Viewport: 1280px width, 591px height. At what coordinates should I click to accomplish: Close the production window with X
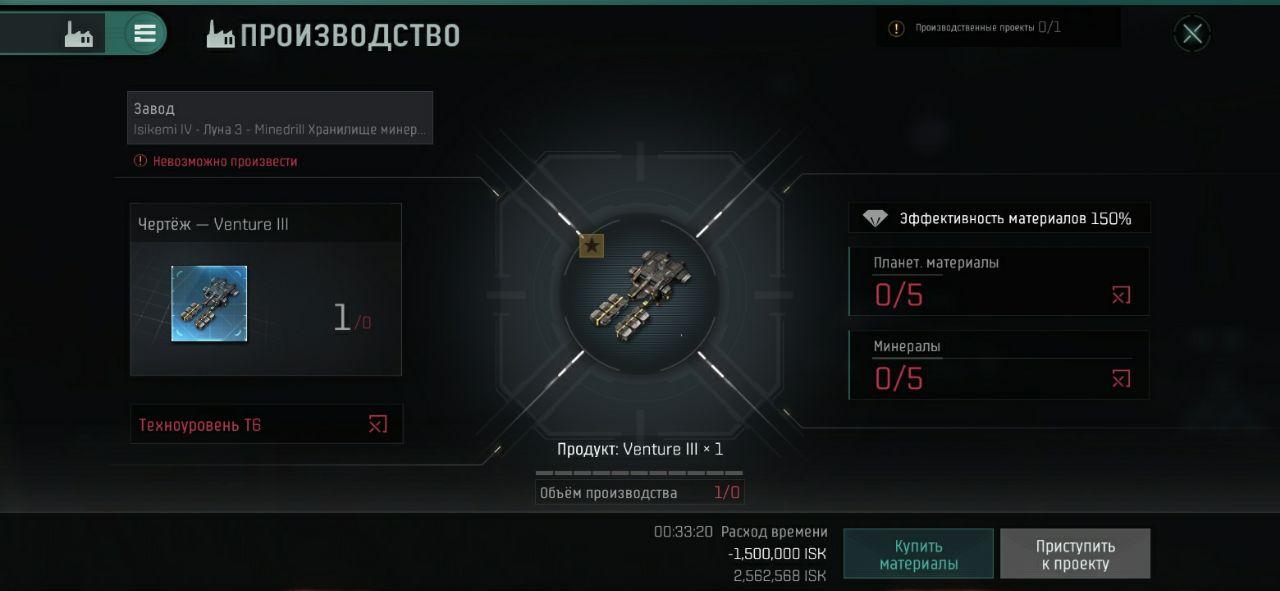point(1192,34)
